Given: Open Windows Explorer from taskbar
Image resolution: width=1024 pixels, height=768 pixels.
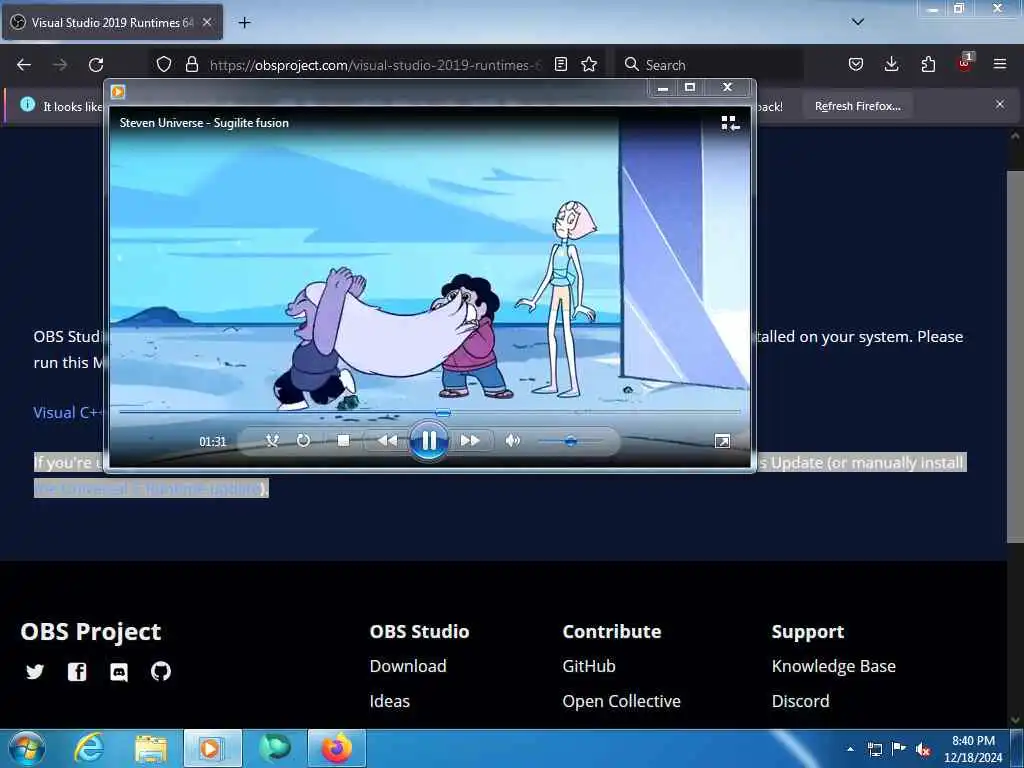Looking at the screenshot, I should pos(151,748).
